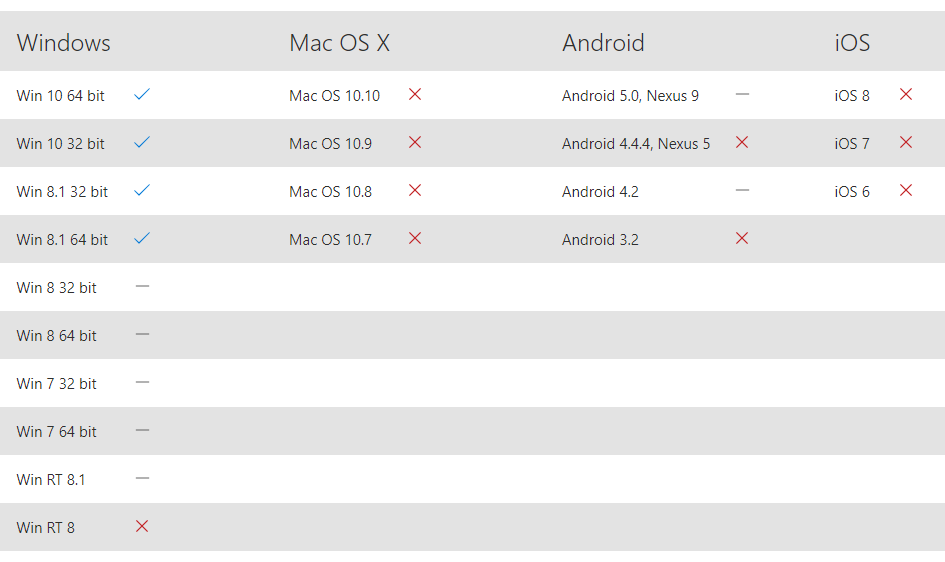This screenshot has height=562, width=945.
Task: Click the checkmark next to Win 8.1 32 bit
Action: (142, 190)
